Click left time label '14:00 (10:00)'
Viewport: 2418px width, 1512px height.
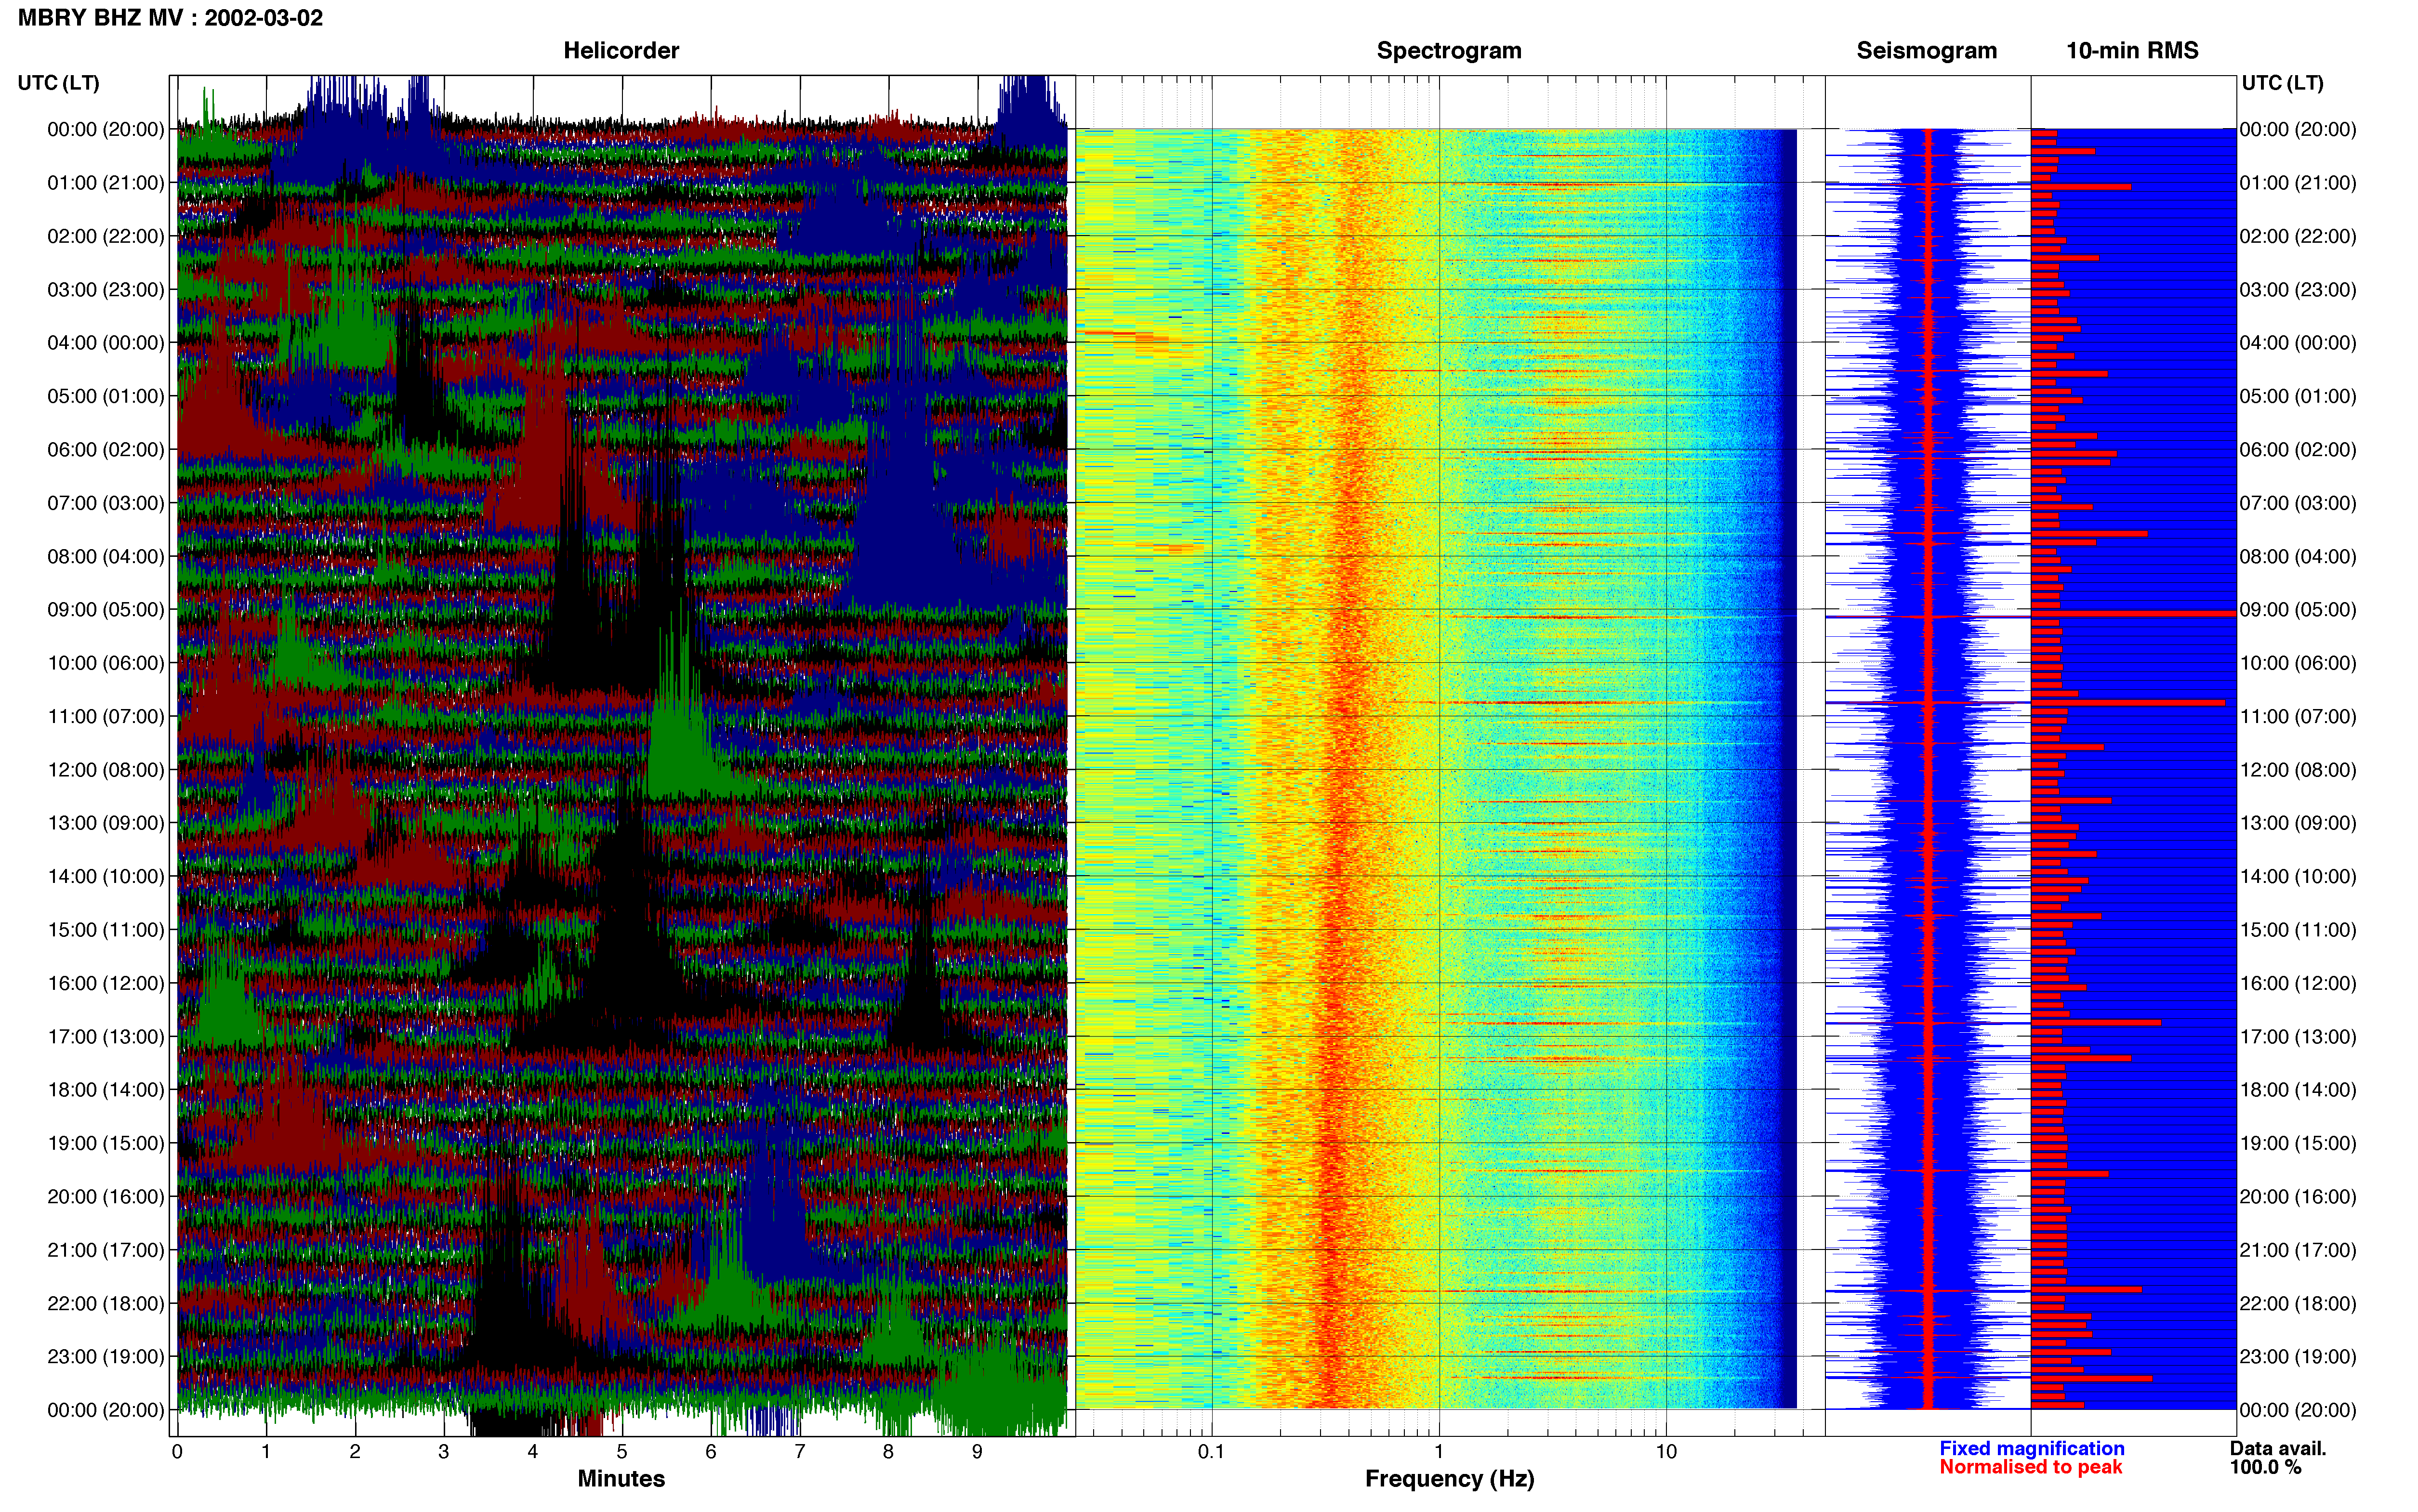click(106, 877)
